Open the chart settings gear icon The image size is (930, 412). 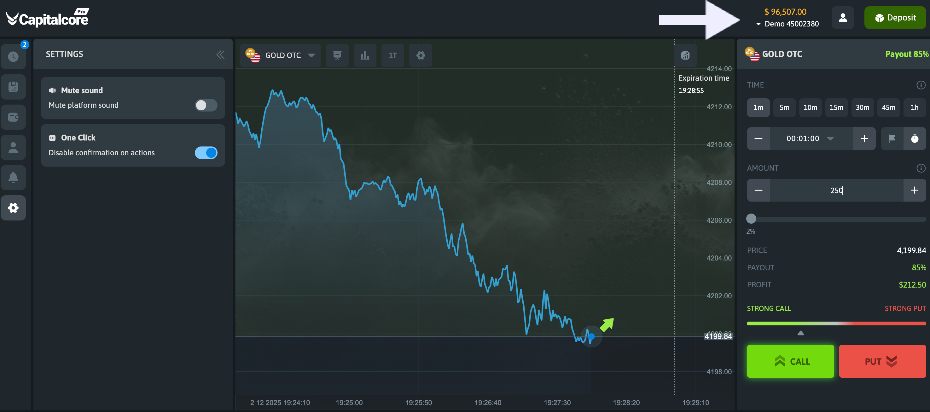click(x=421, y=56)
